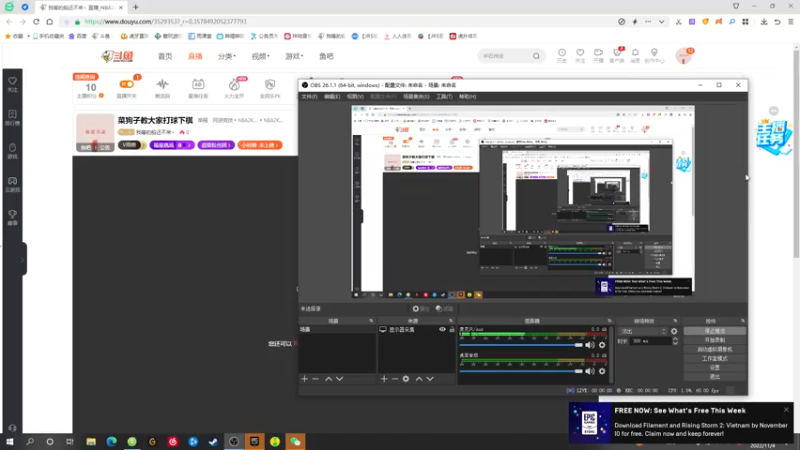Open the View menu in OBS
Viewport: 800px width, 450px height.
(x=355, y=96)
